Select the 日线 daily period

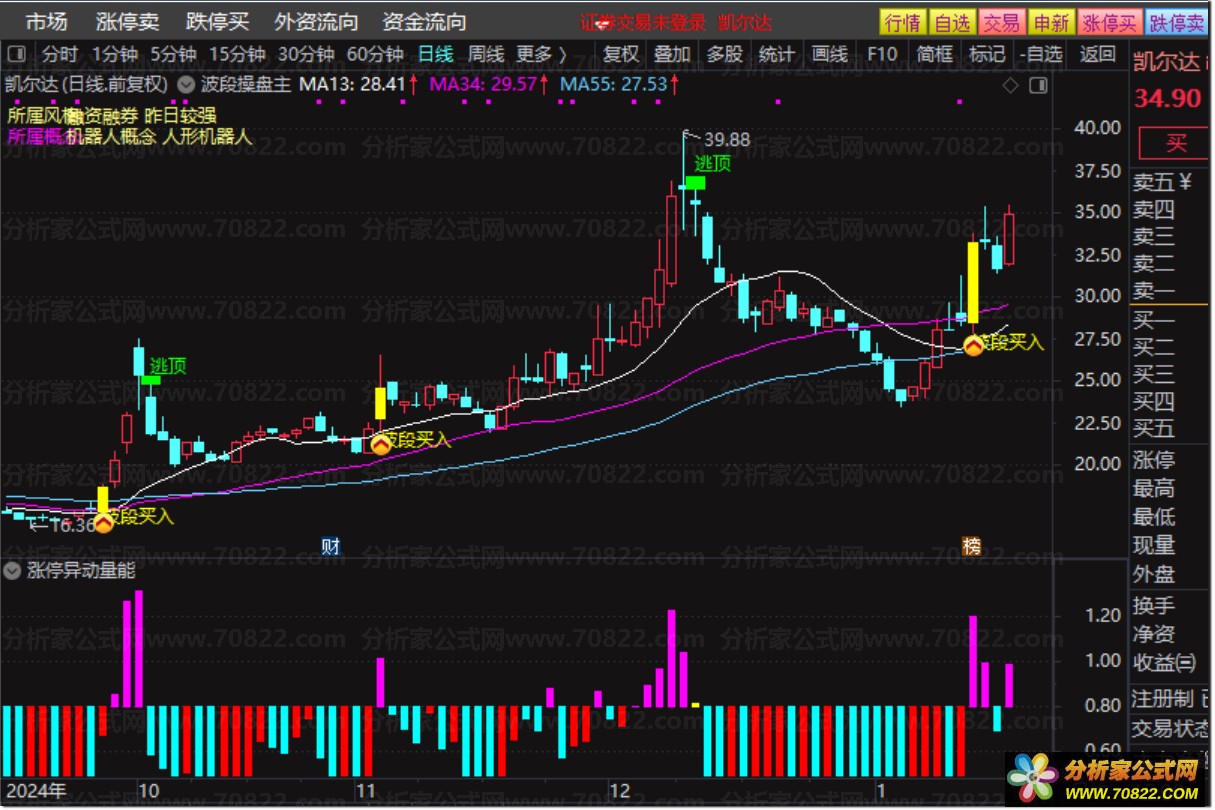pos(435,54)
